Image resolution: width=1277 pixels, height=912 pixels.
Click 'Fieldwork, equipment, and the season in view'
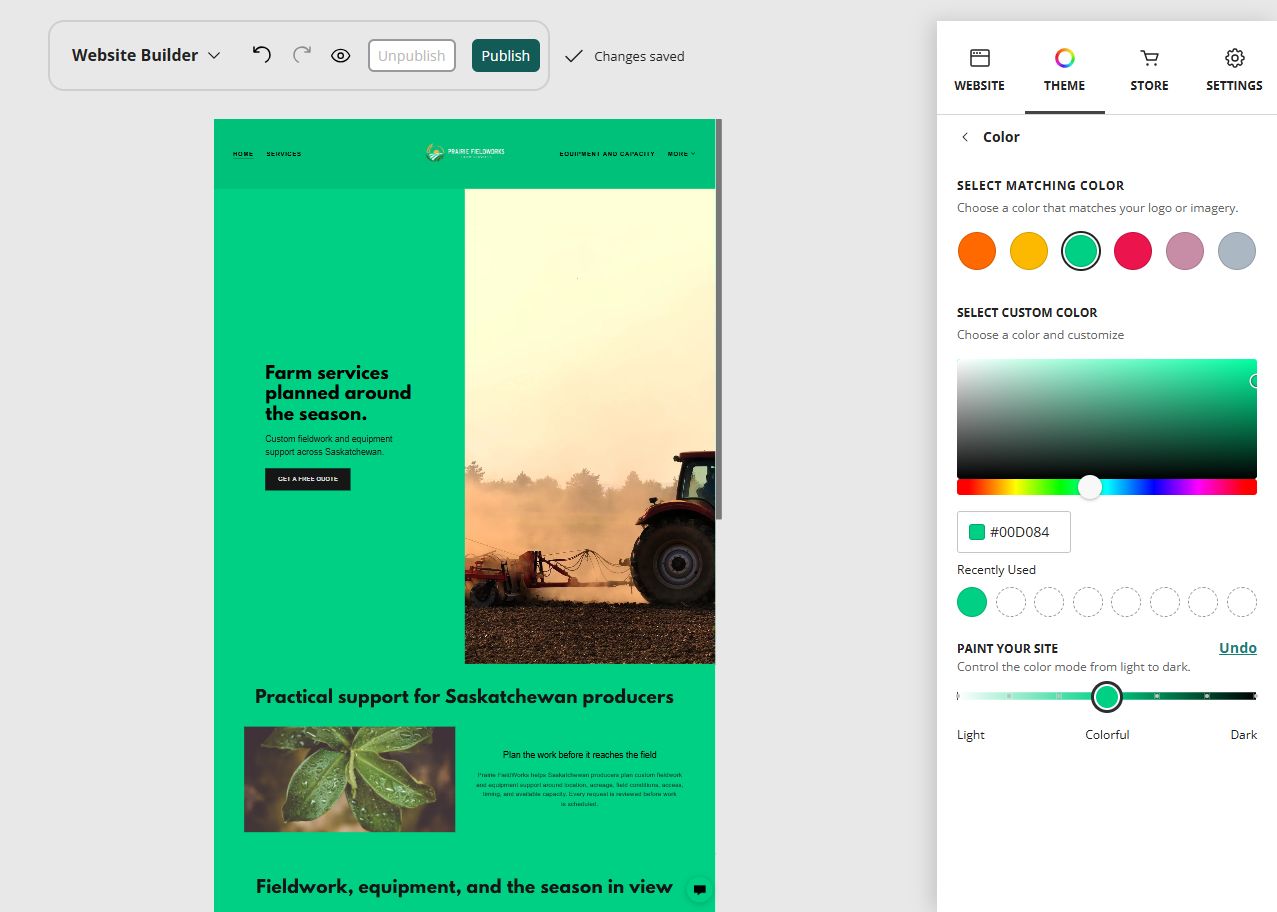pos(464,886)
